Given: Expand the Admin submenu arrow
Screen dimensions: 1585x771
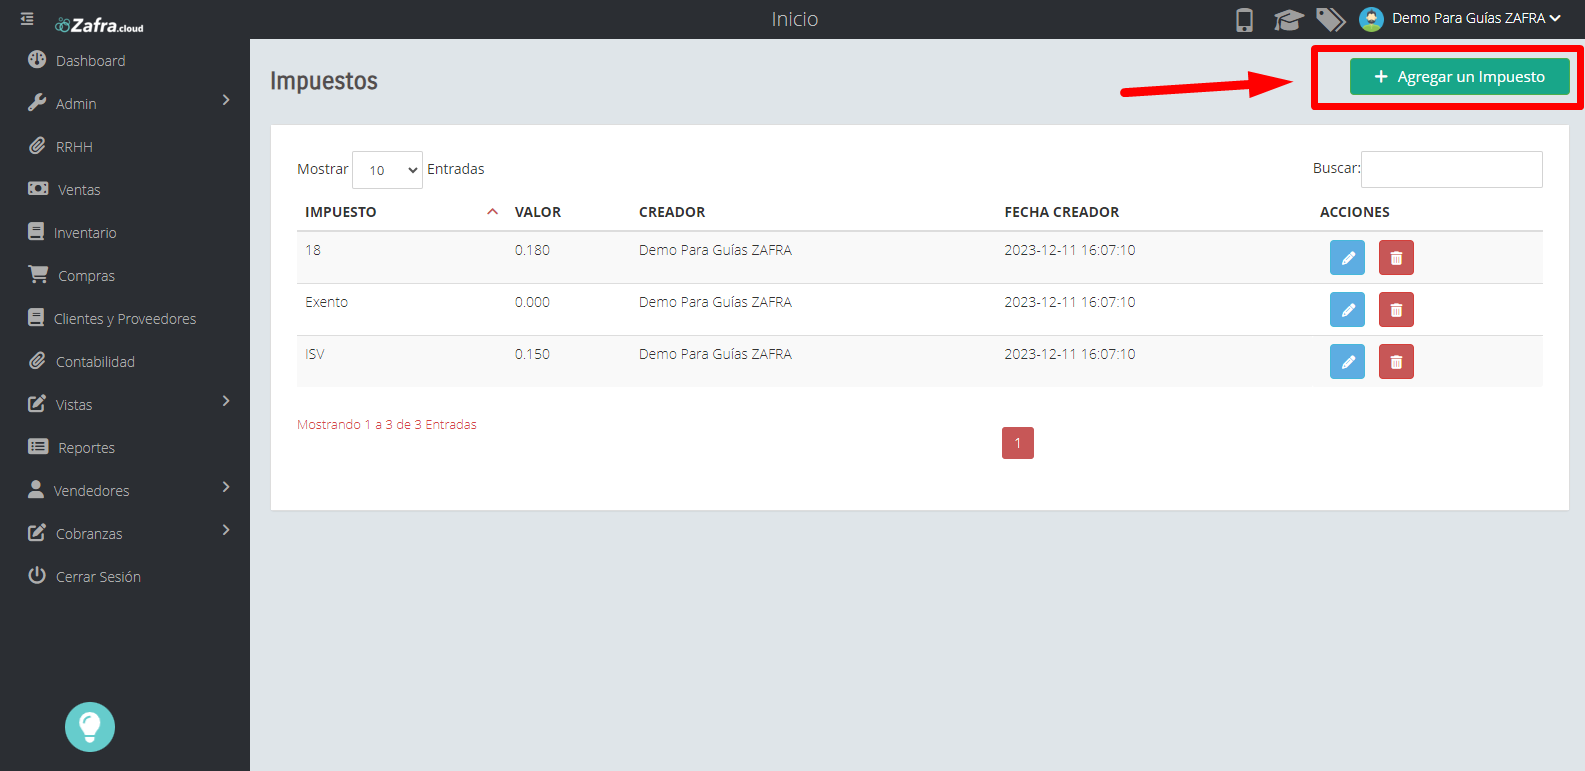Looking at the screenshot, I should click(226, 100).
